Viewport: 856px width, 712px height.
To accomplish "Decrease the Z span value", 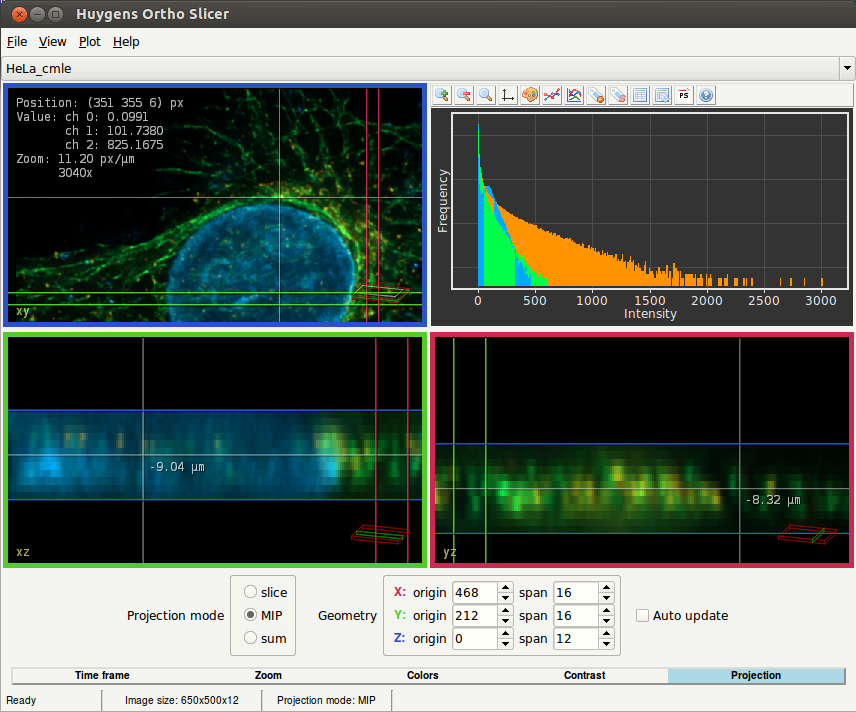I will click(606, 643).
